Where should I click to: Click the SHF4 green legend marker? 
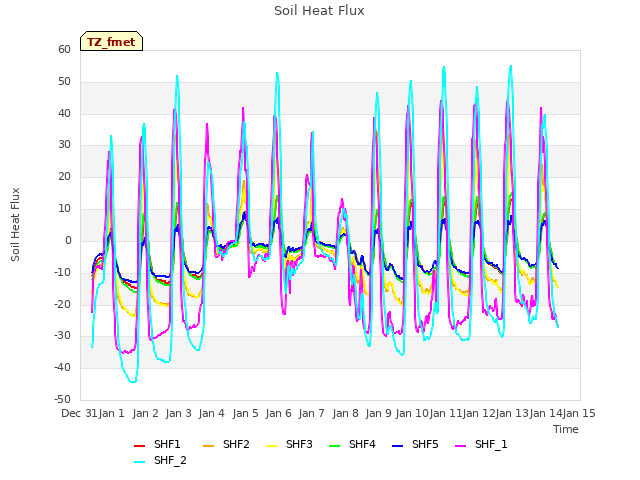pyautogui.click(x=335, y=446)
